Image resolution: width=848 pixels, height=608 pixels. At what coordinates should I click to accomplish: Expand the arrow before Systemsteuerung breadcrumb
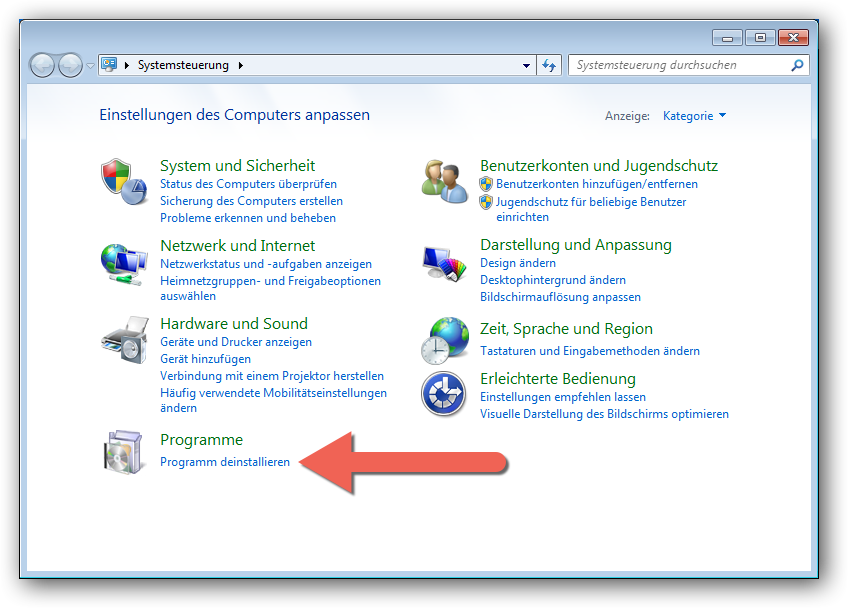(x=127, y=65)
